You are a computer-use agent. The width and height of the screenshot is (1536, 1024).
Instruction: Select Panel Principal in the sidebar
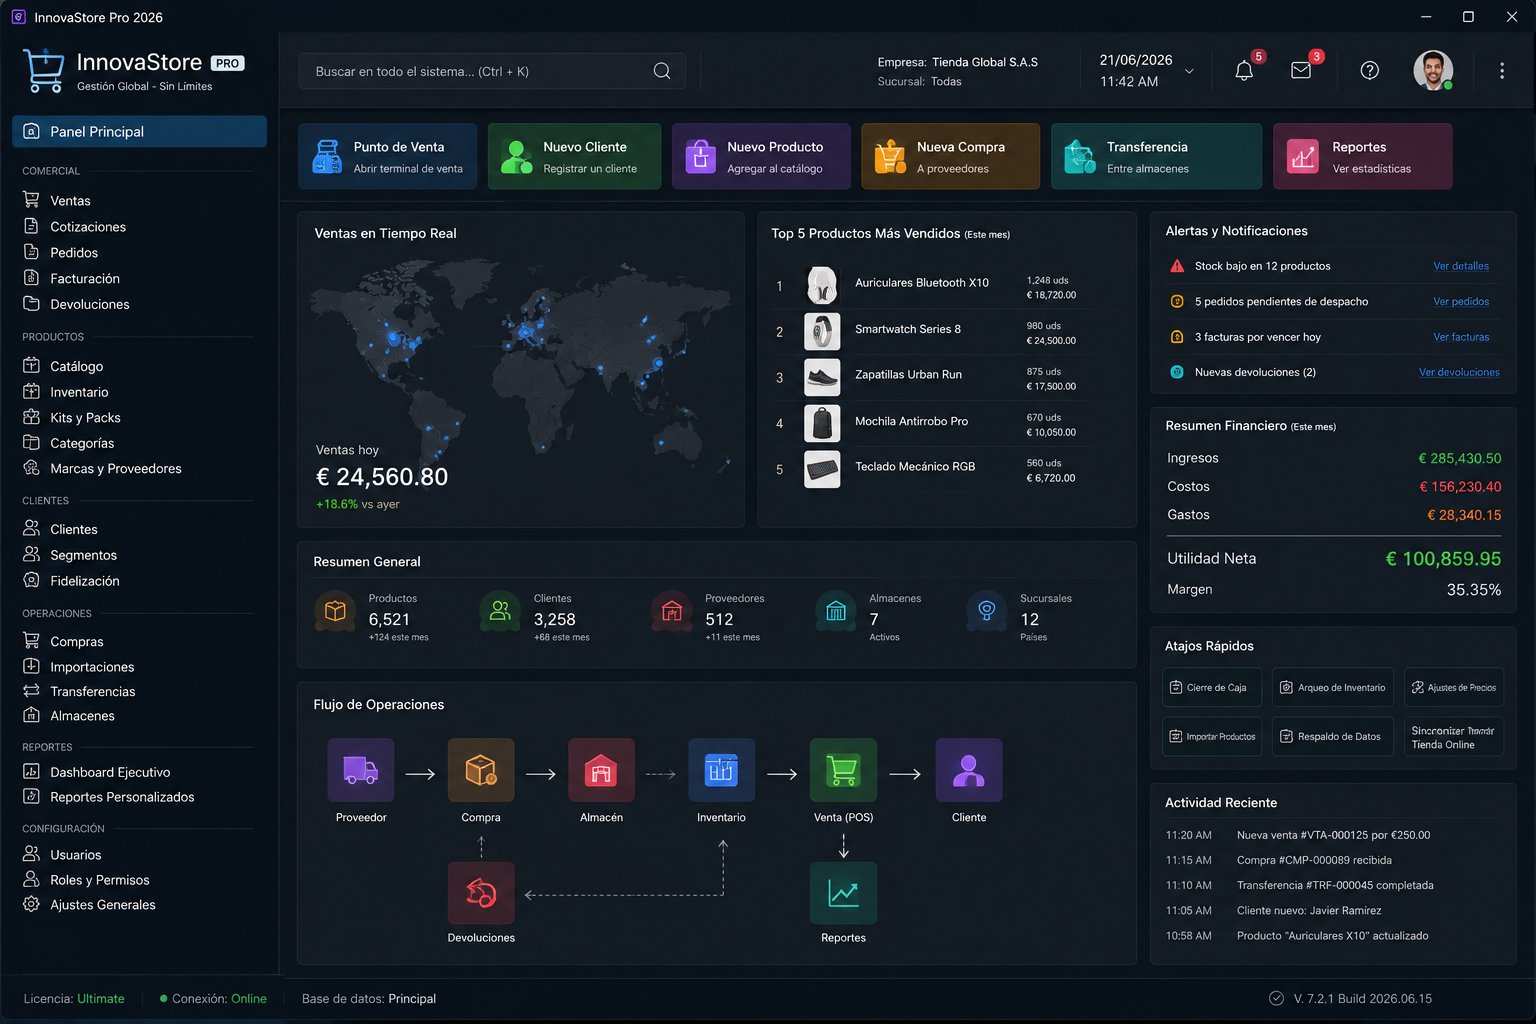pyautogui.click(x=139, y=131)
